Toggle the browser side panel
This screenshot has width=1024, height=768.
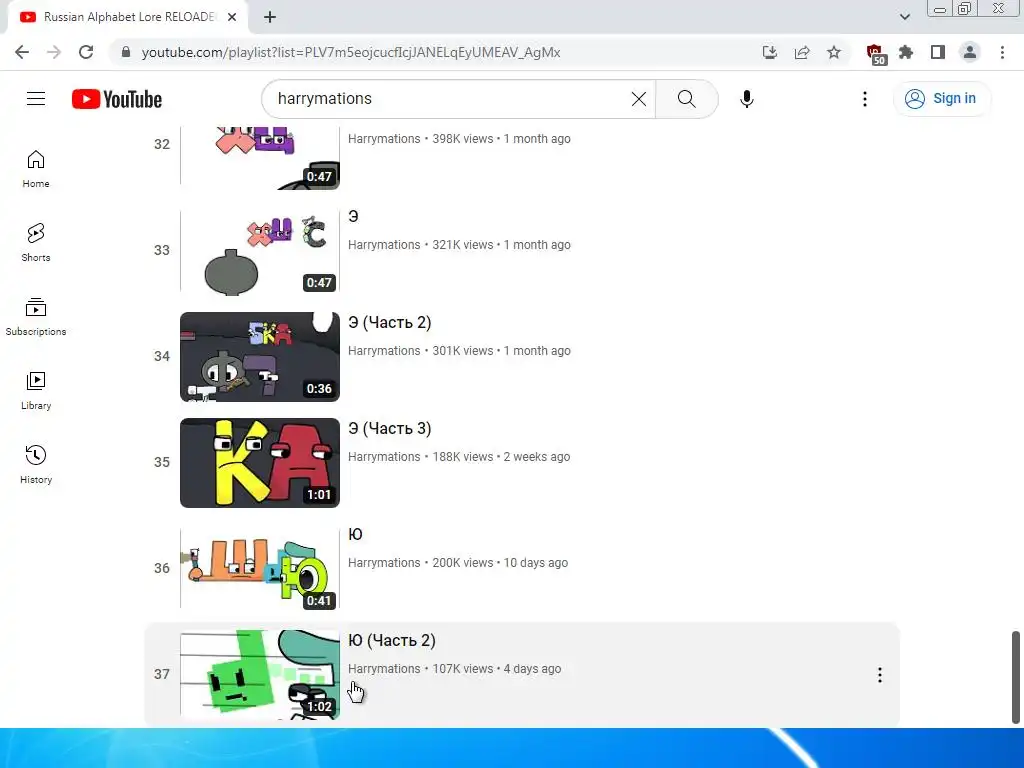tap(938, 52)
